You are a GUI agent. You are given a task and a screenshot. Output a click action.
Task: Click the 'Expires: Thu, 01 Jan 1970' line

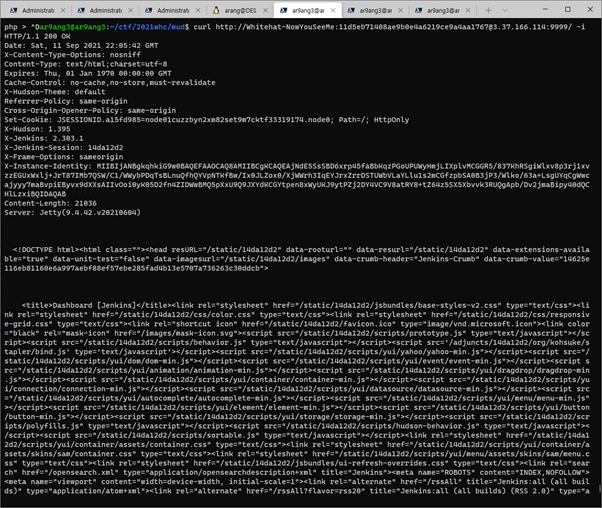click(x=88, y=73)
